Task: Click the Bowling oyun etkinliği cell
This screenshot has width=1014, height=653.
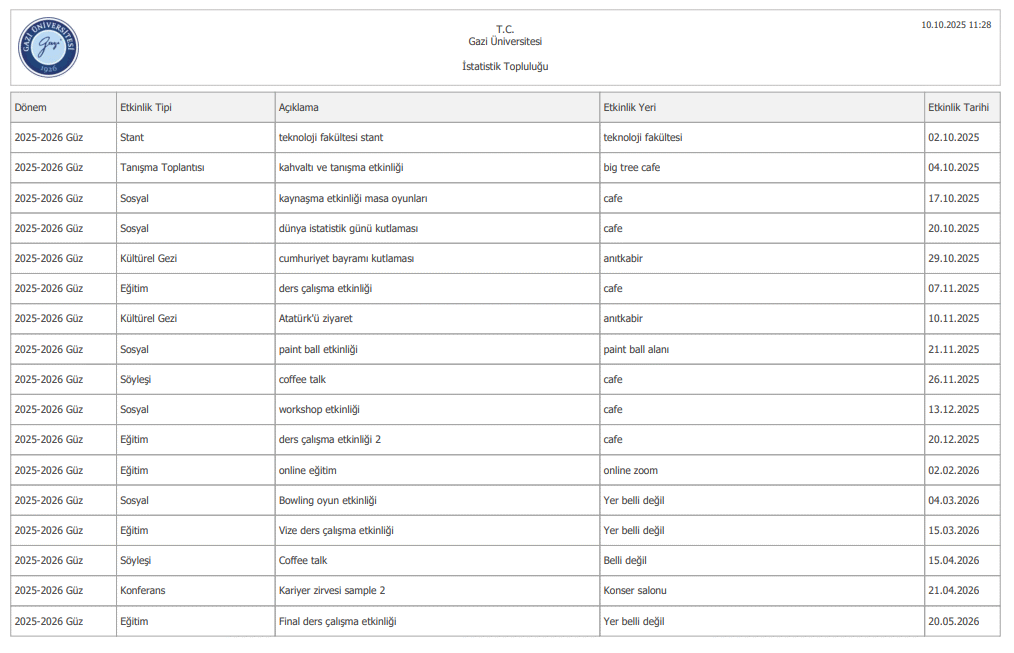Action: click(x=328, y=500)
